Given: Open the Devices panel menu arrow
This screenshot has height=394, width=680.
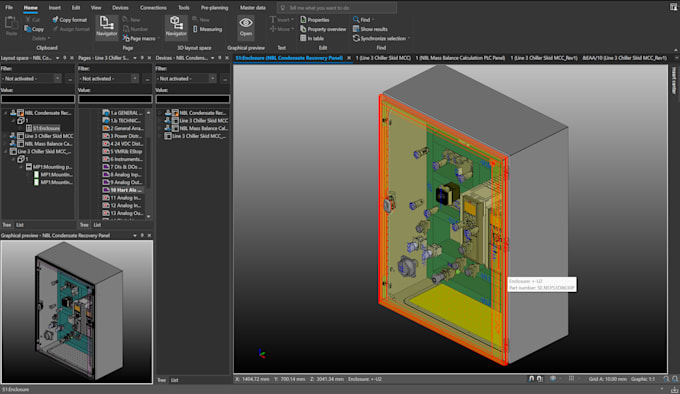Looking at the screenshot, I should pos(212,58).
